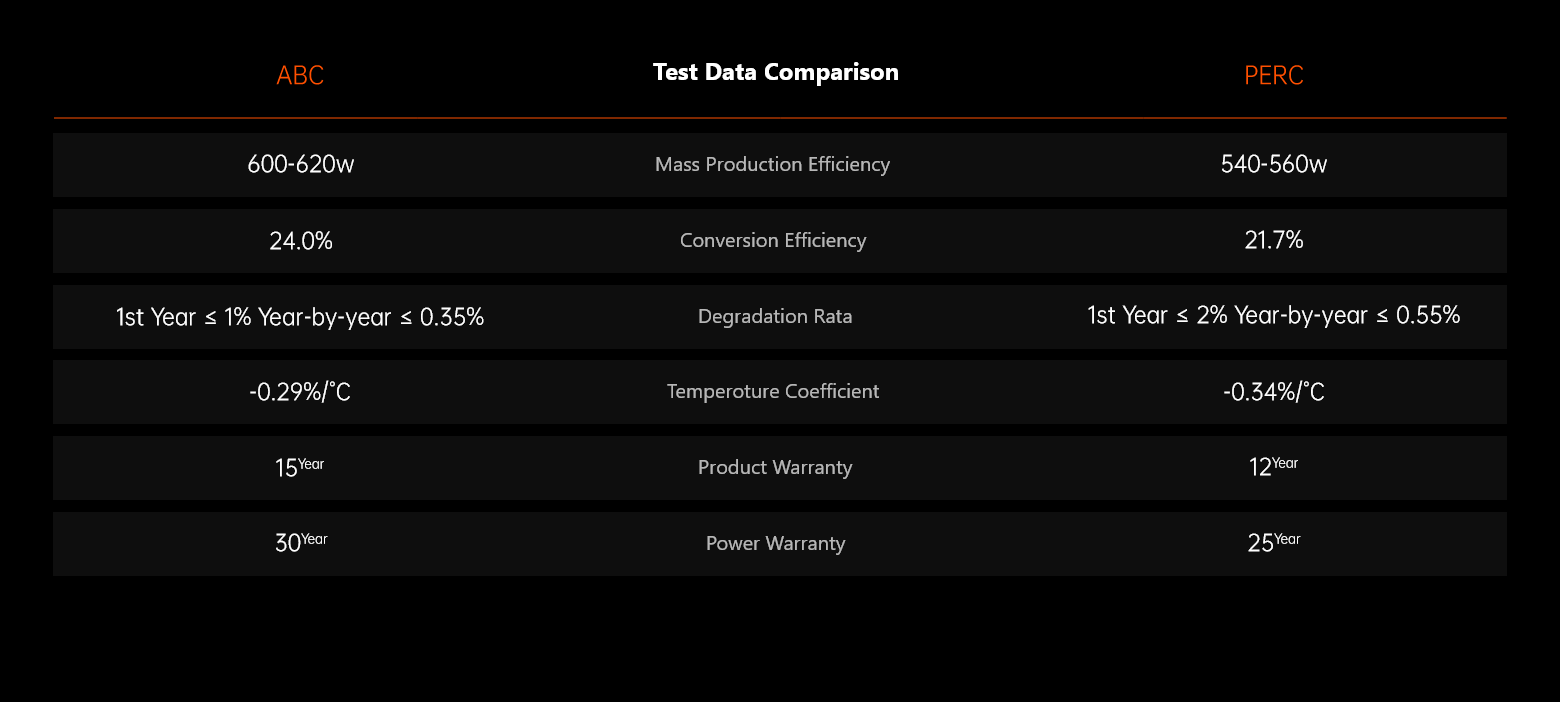Select the Temperoture Coefficient label

click(773, 391)
